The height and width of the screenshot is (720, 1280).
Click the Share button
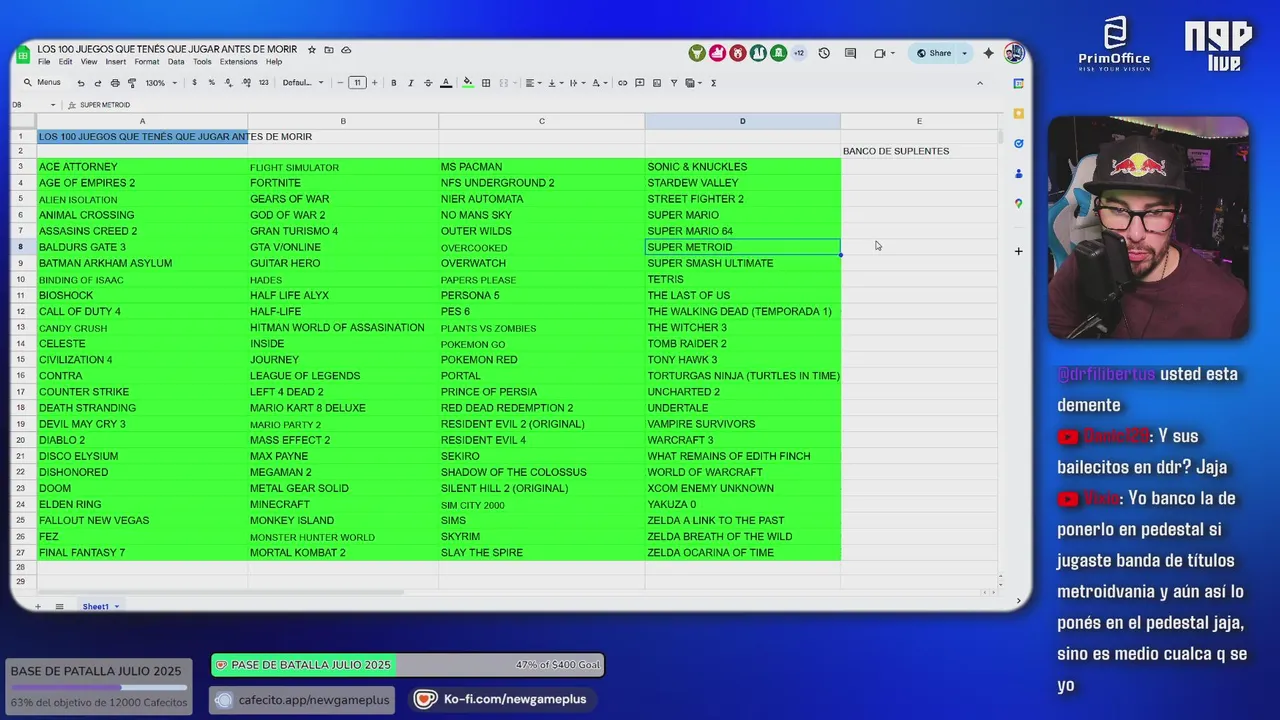point(934,53)
